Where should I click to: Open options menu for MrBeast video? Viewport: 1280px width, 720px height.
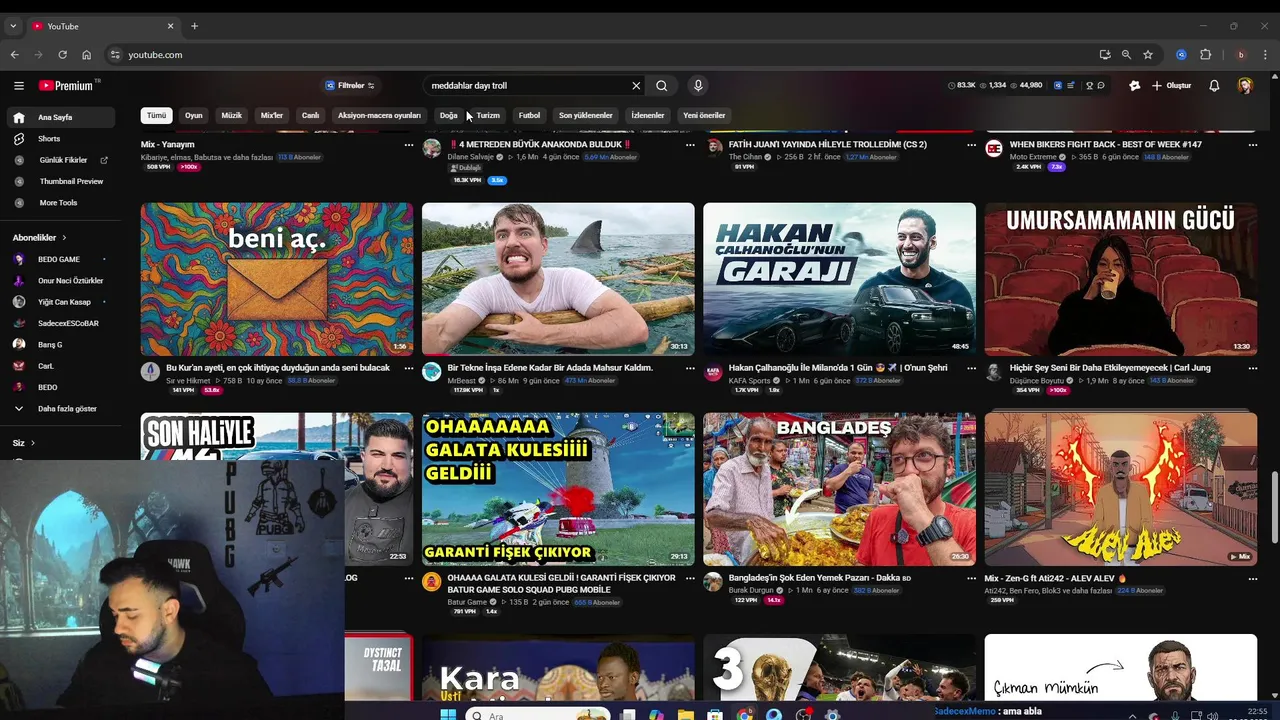click(x=690, y=368)
